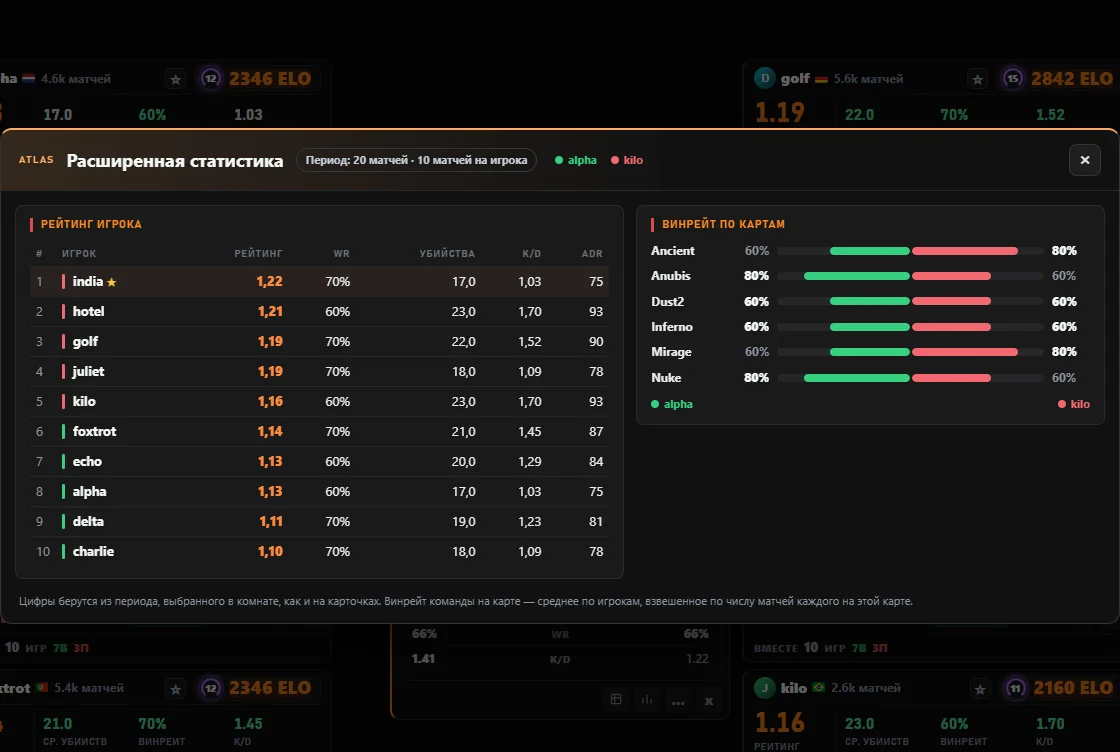The height and width of the screenshot is (752, 1120).
Task: Click the 2160 ELO value on the kilo card
Action: [x=1073, y=688]
